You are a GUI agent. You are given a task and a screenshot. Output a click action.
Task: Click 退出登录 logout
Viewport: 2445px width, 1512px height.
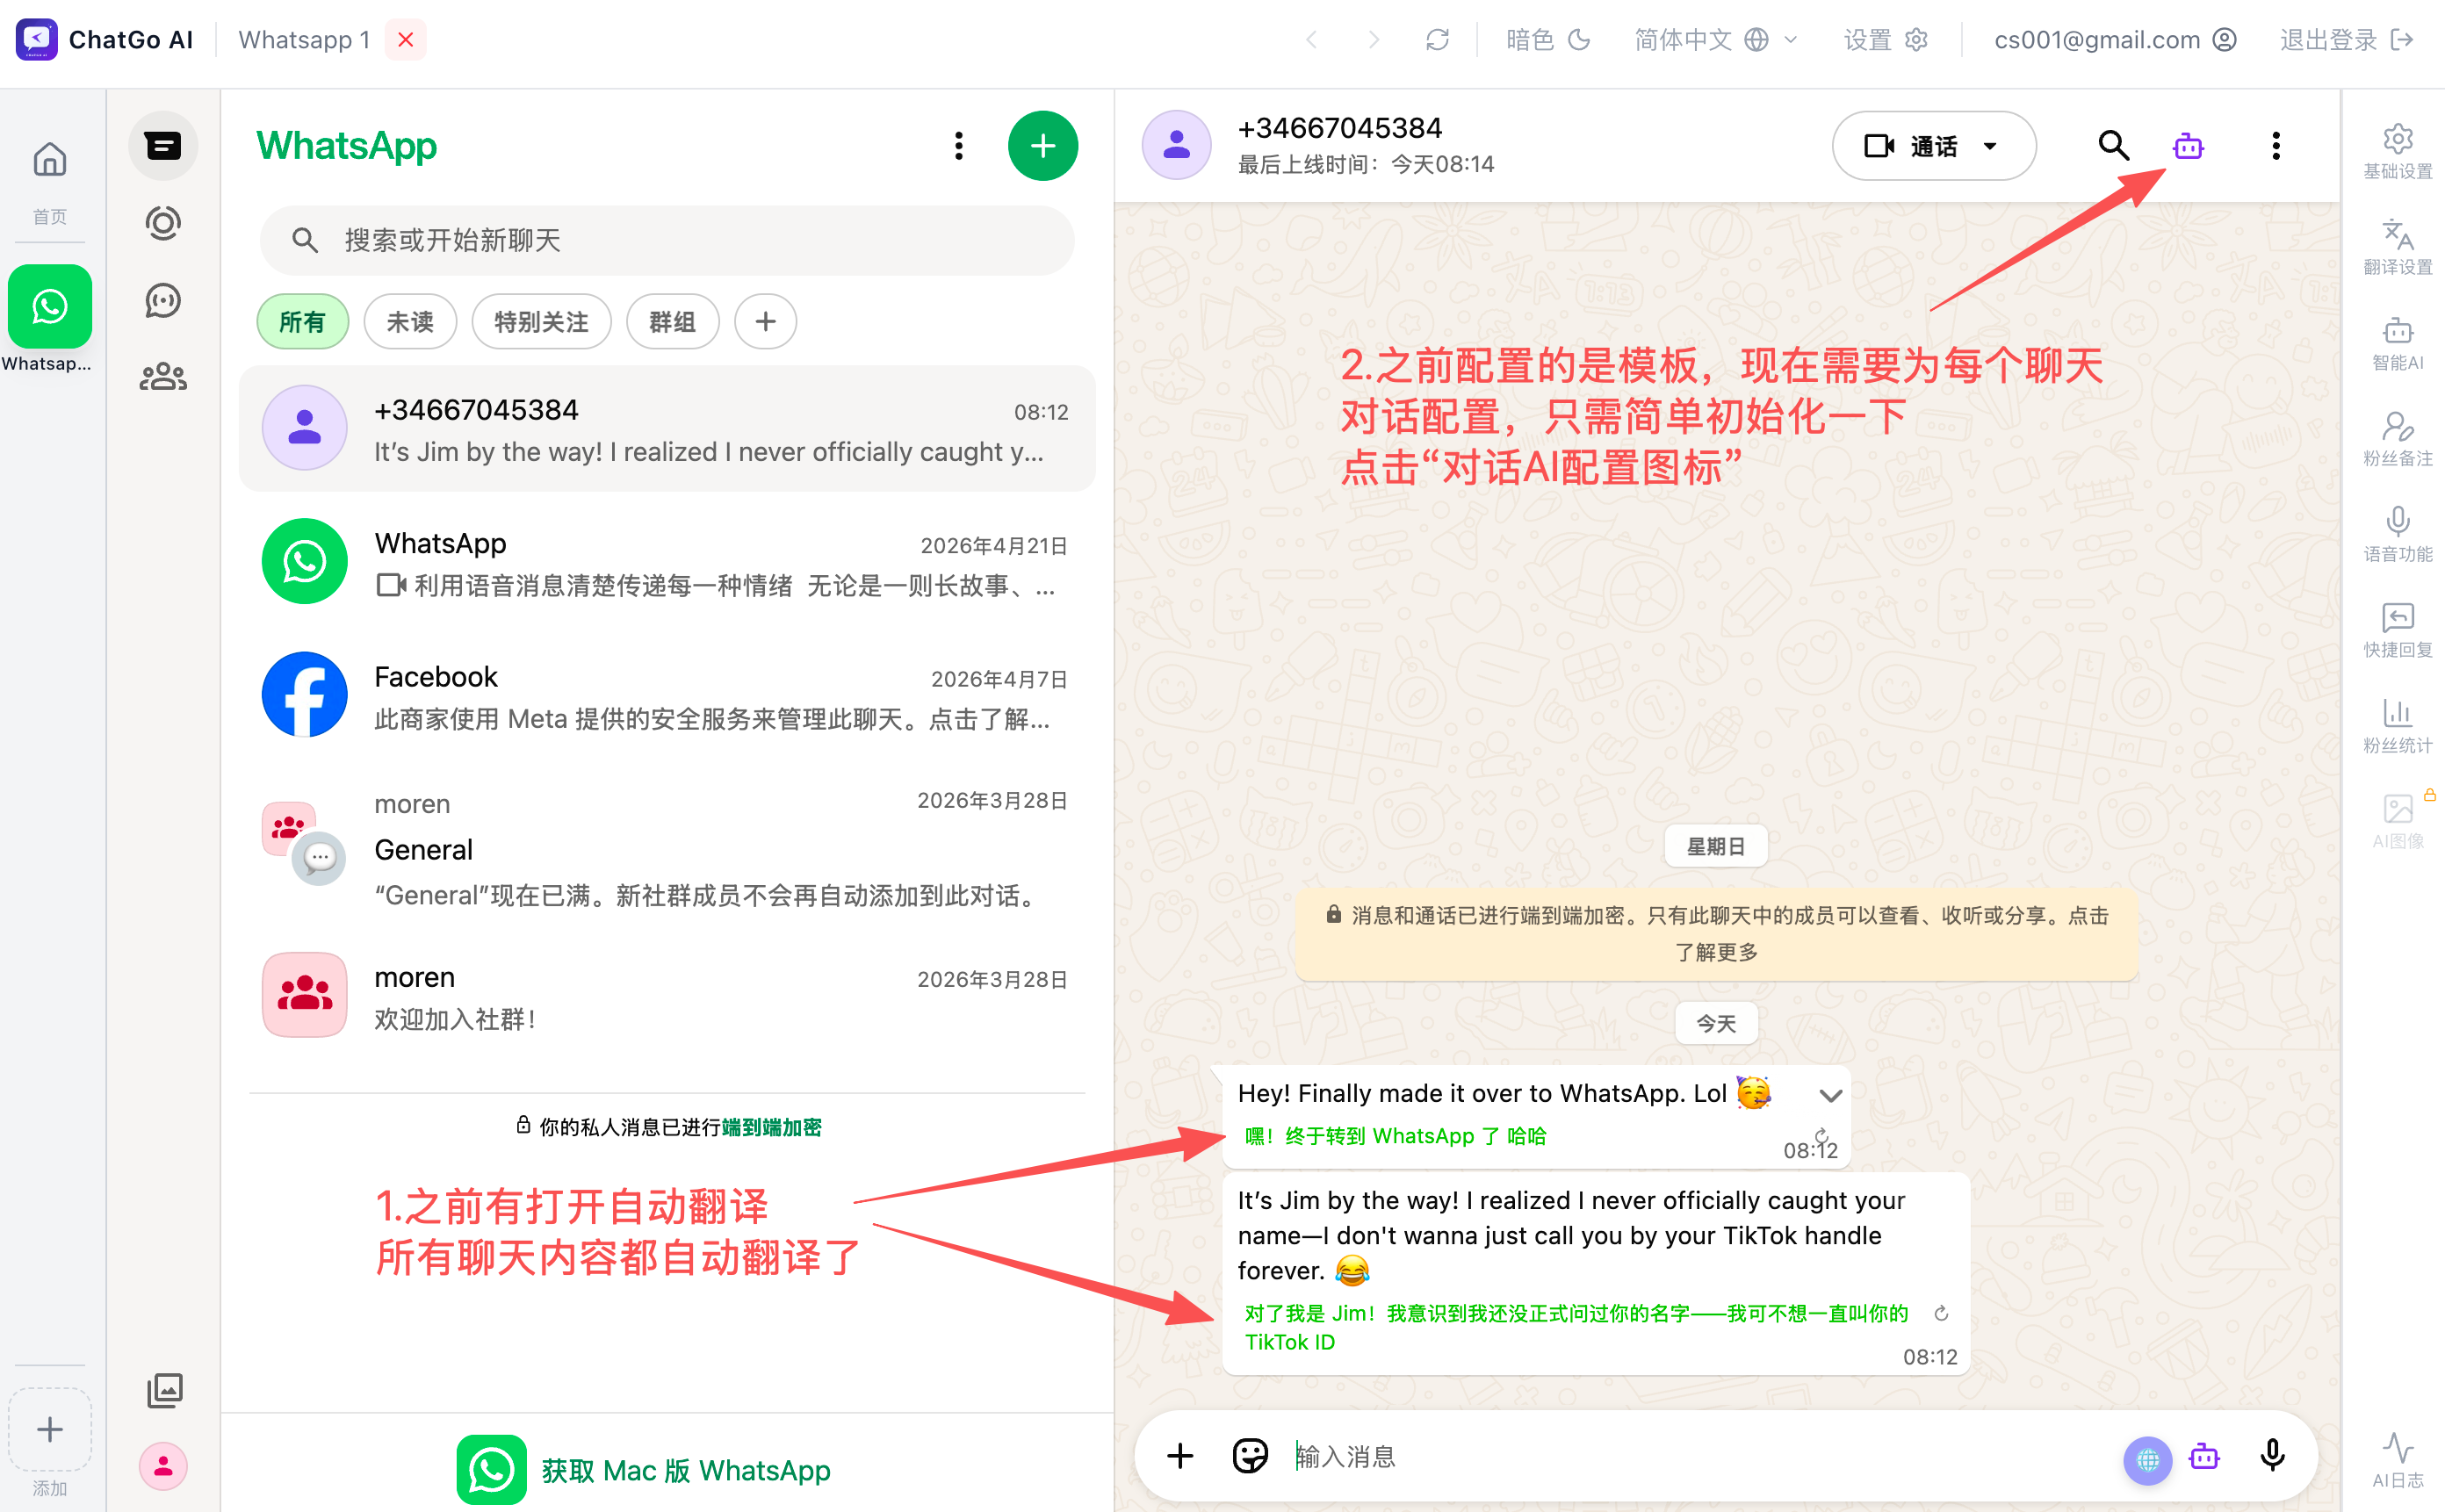point(2345,40)
